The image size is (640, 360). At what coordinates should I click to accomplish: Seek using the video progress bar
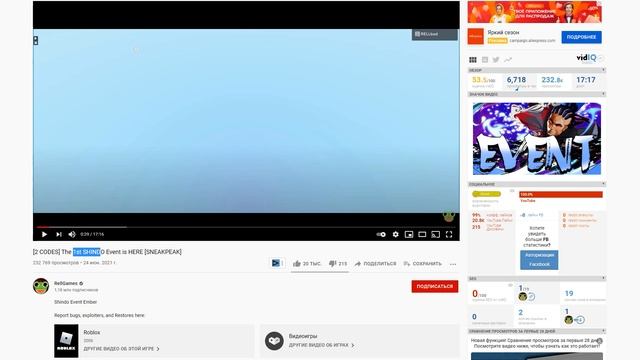point(246,227)
